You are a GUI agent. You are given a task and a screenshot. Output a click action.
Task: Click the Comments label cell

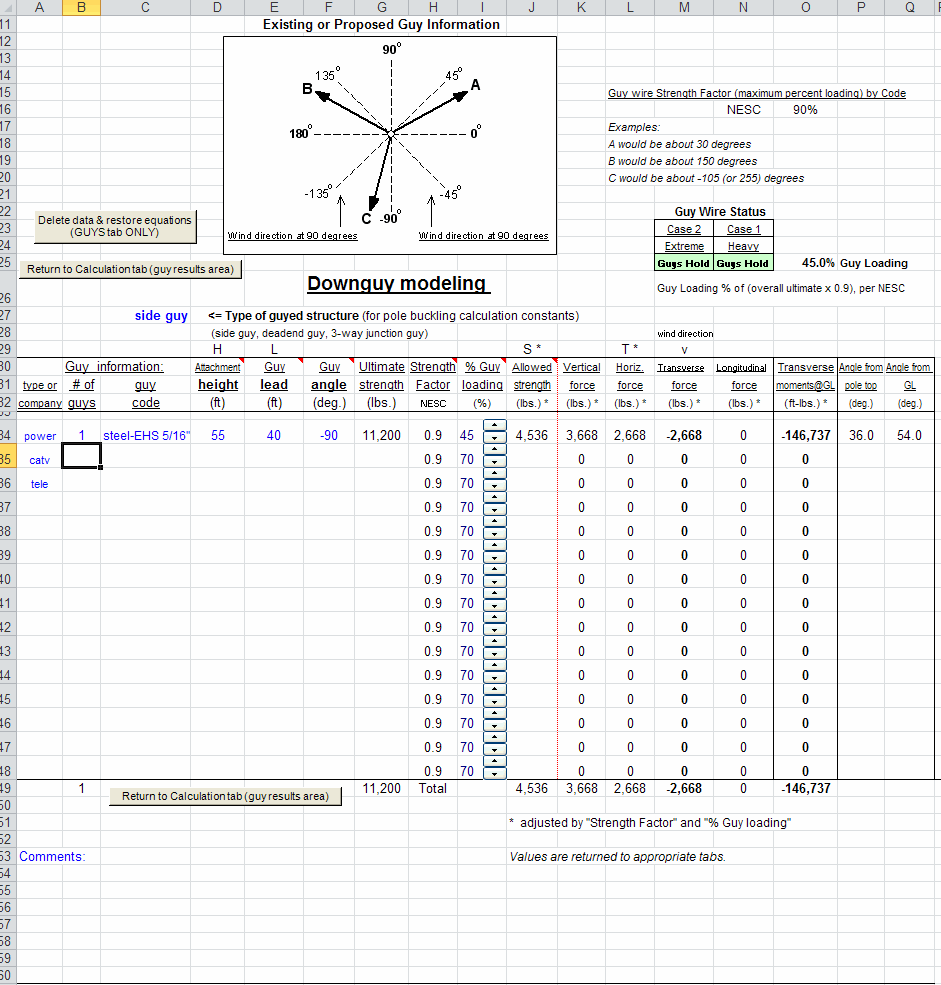pyautogui.click(x=52, y=857)
